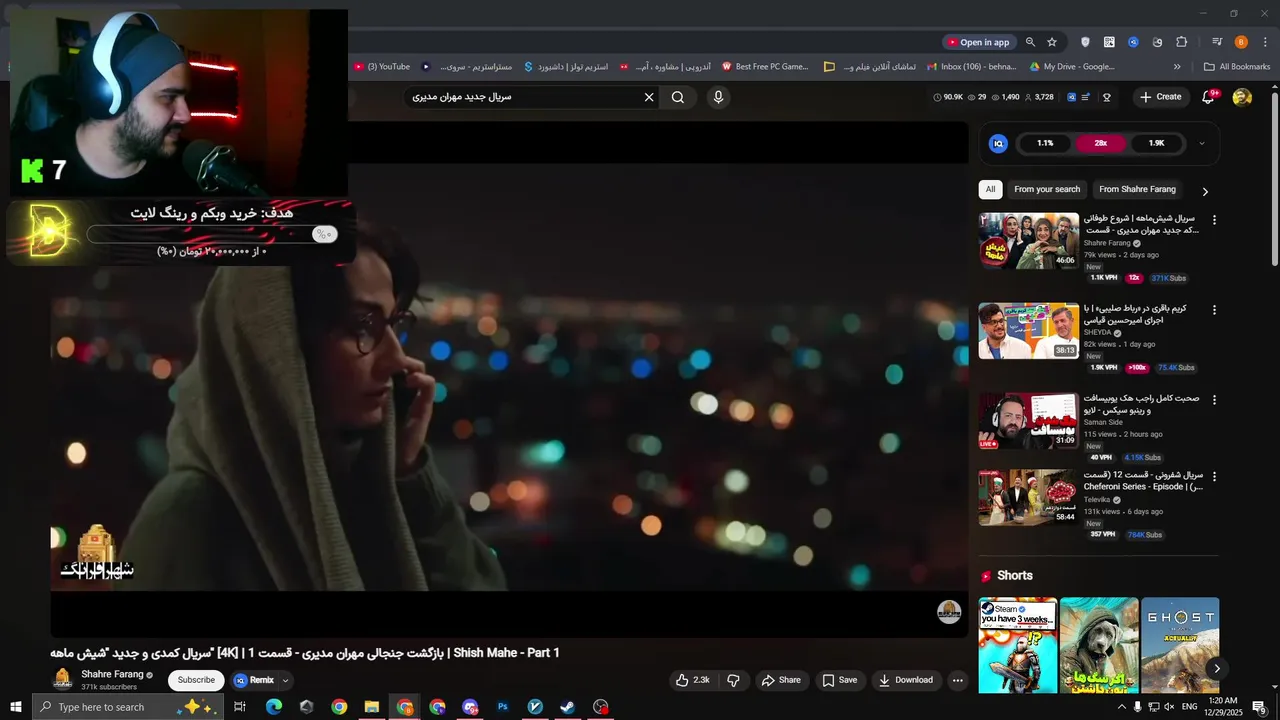1280x720 pixels.
Task: Open more actions ellipsis under video
Action: 958,680
